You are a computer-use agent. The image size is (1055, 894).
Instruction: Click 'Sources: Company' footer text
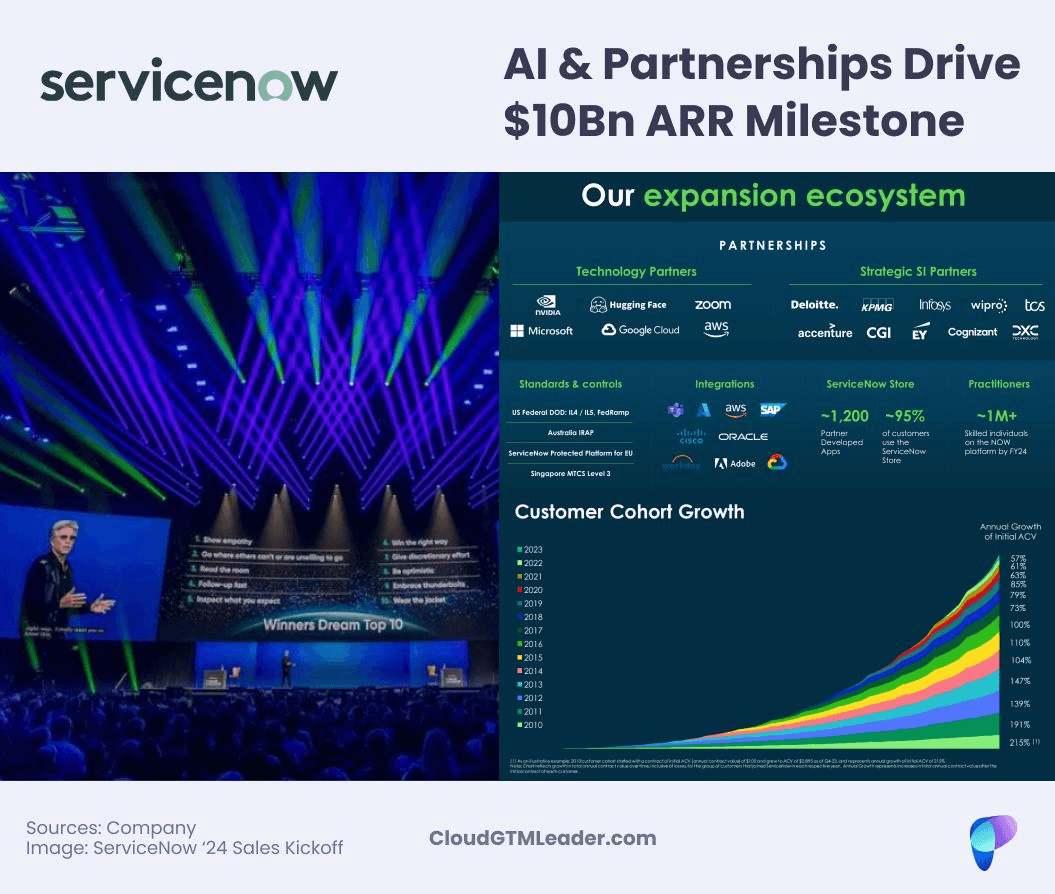pos(111,827)
